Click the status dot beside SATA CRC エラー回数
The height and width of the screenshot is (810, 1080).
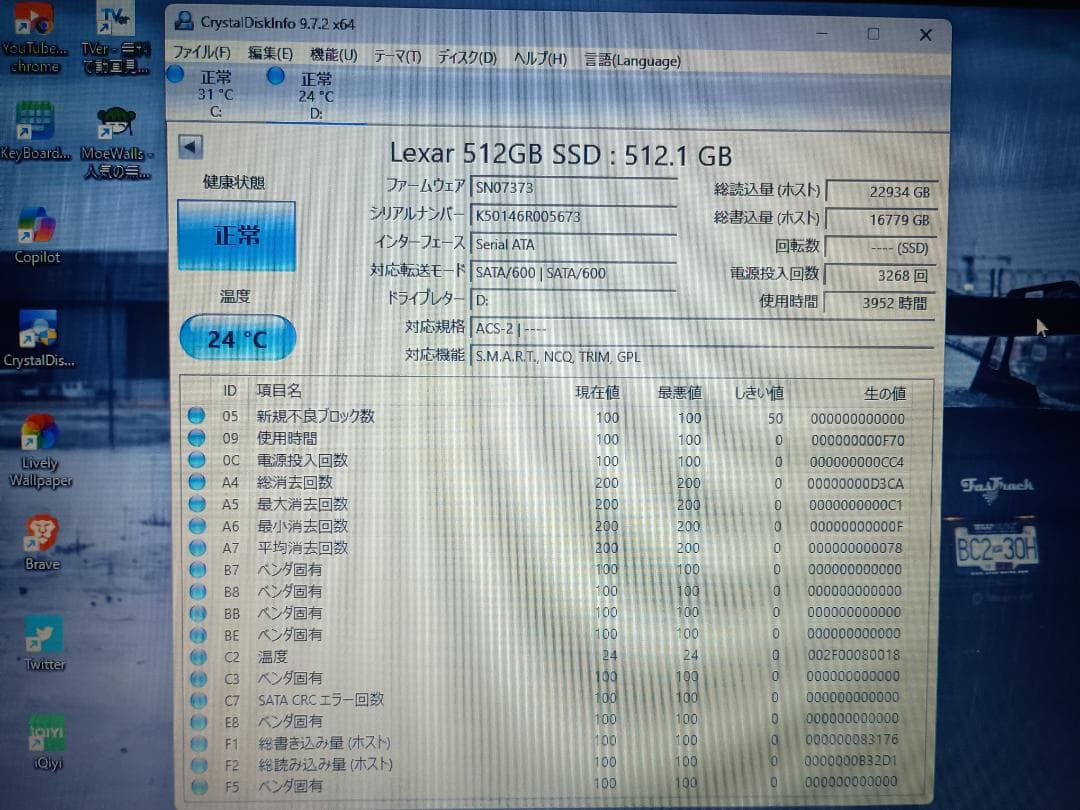point(198,700)
